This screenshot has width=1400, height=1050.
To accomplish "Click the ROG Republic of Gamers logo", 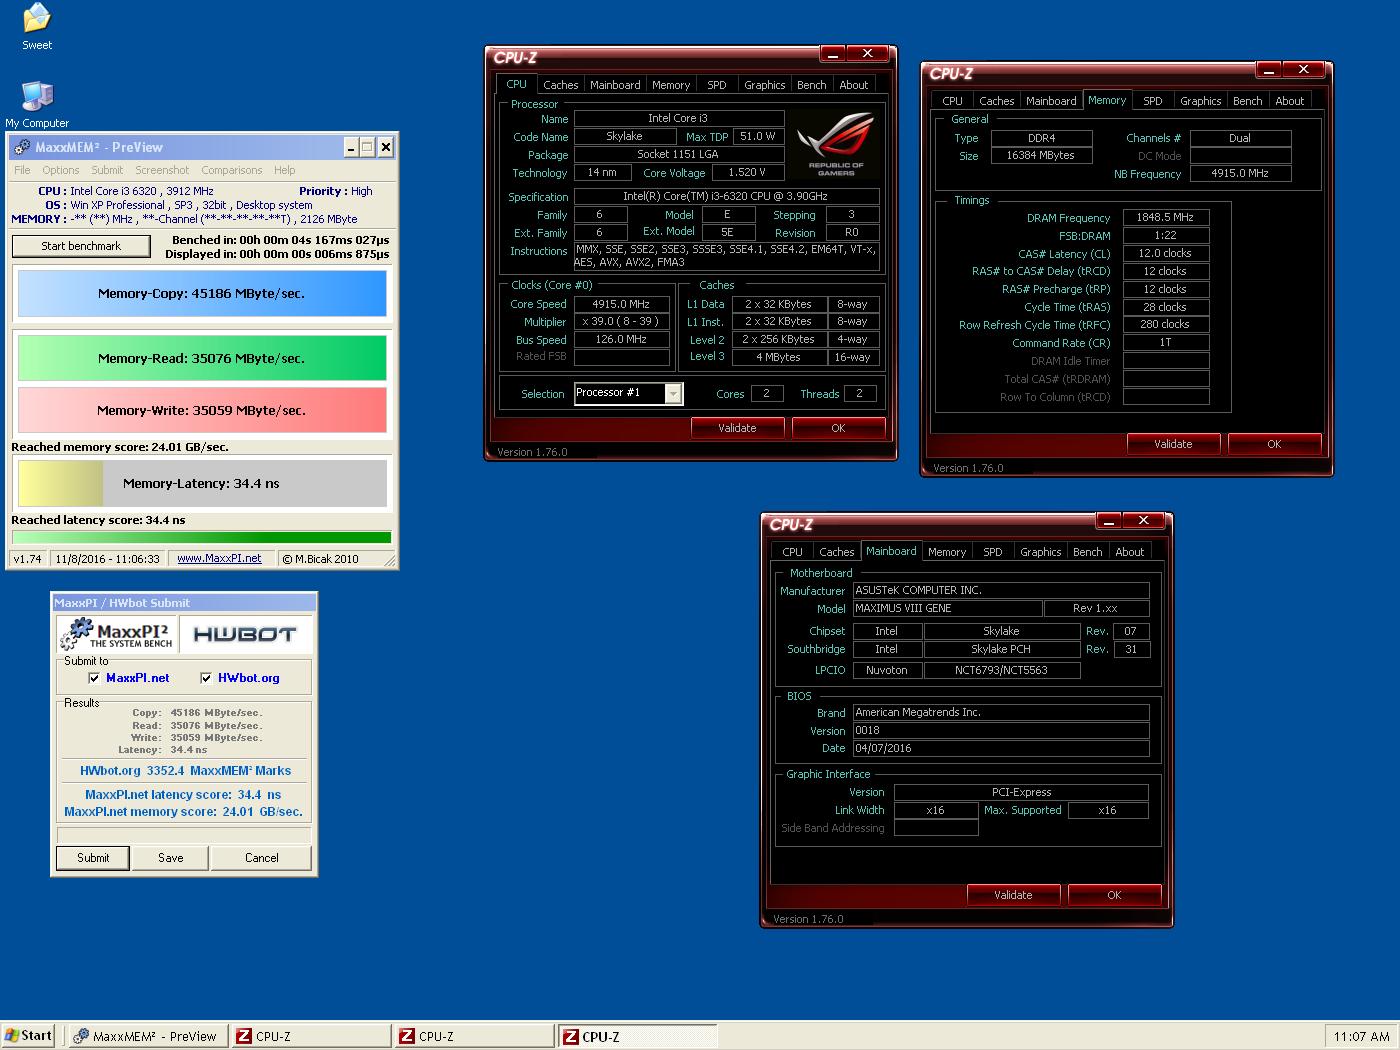I will (836, 144).
